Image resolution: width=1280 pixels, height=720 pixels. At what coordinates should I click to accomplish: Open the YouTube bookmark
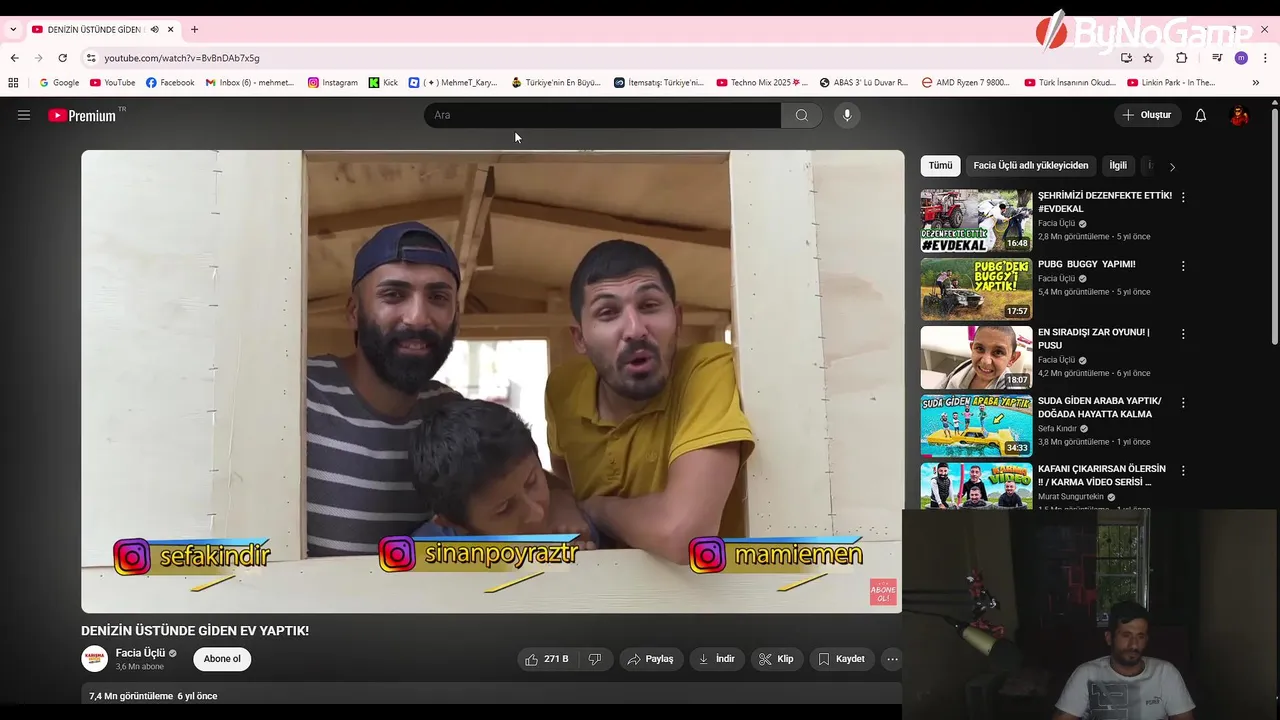(x=113, y=83)
